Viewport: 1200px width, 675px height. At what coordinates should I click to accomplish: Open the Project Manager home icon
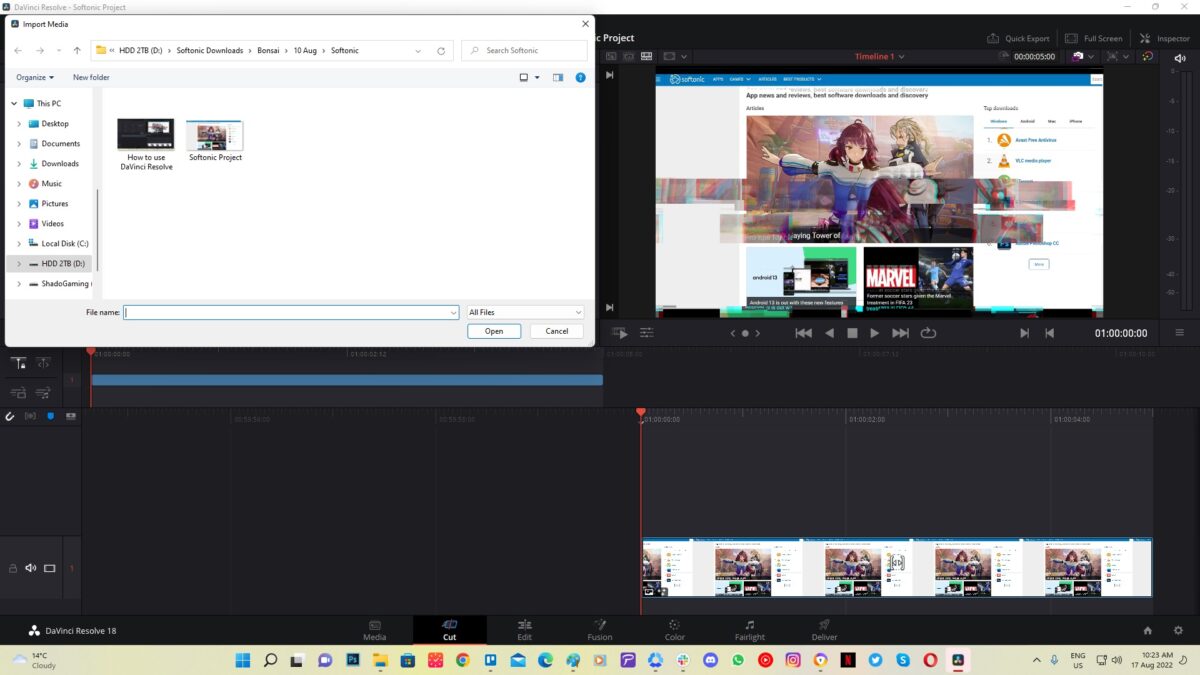[x=1147, y=631]
